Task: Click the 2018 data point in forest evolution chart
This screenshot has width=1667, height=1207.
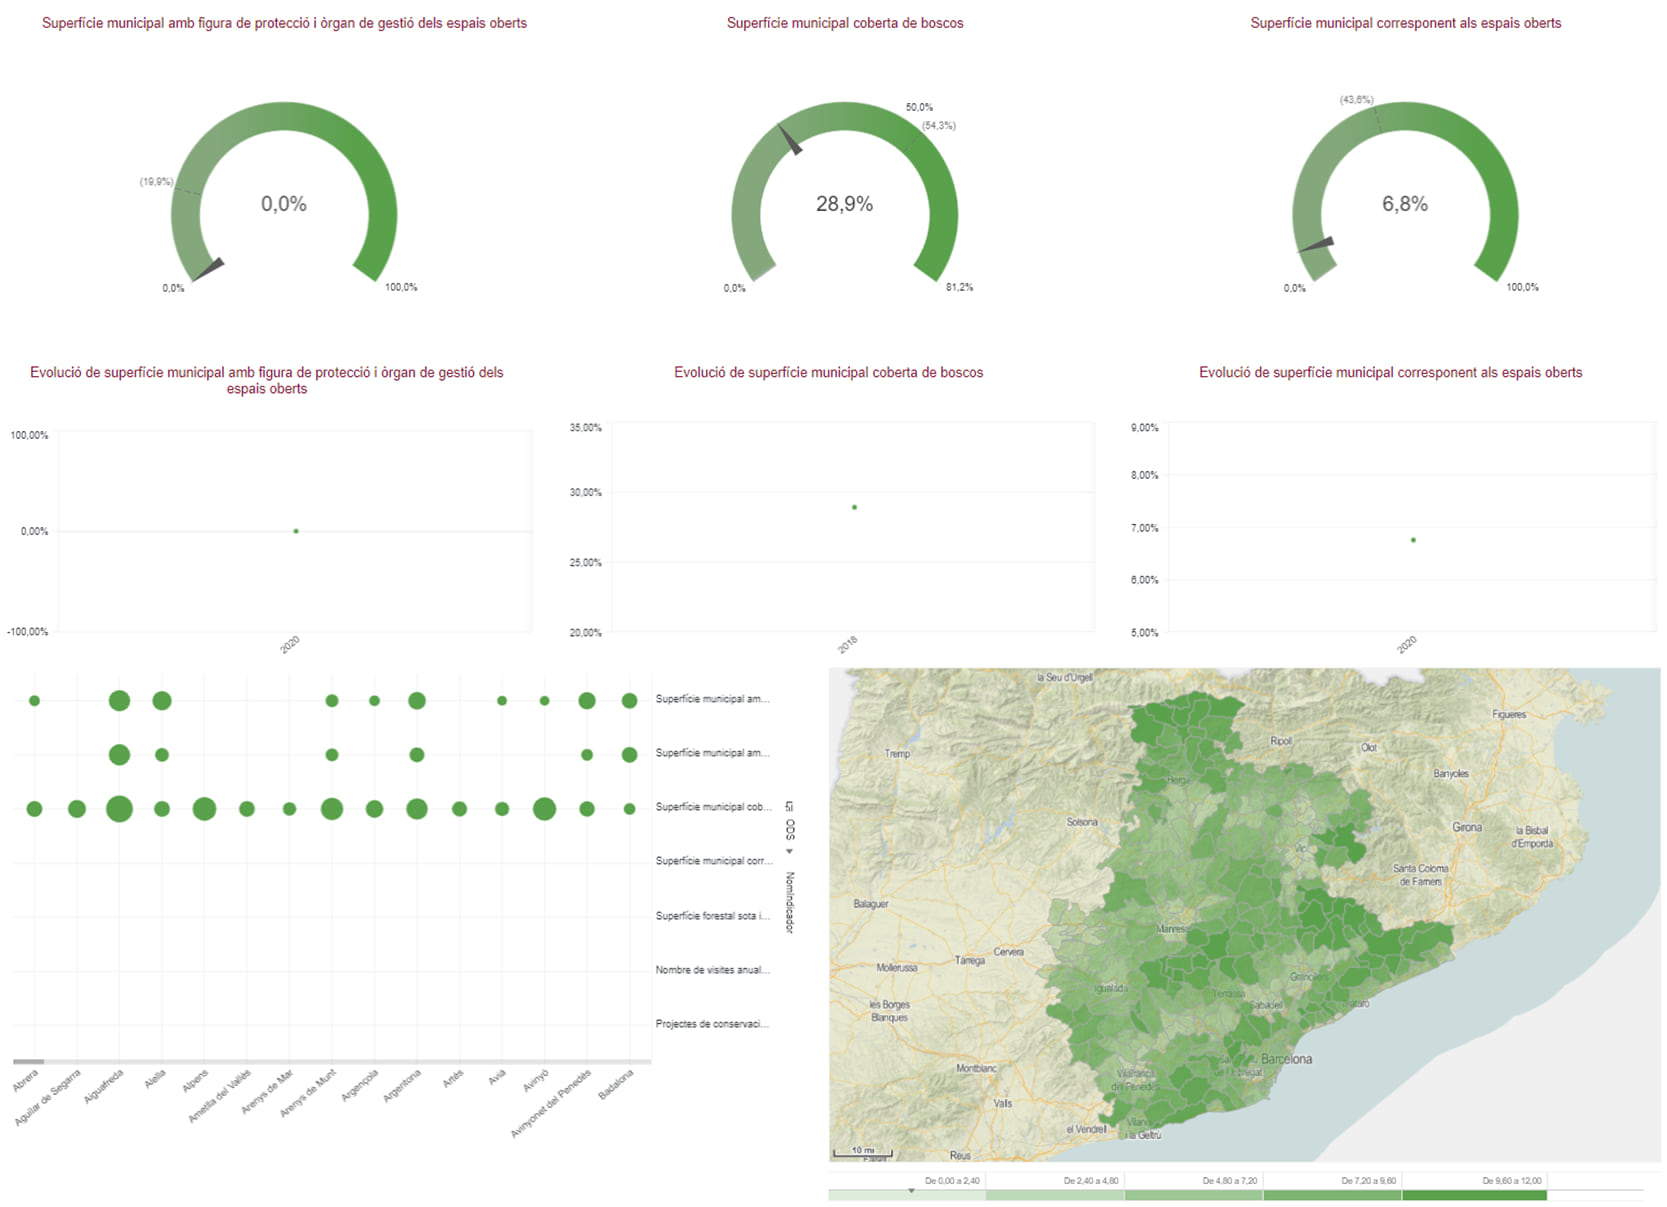Action: (854, 507)
